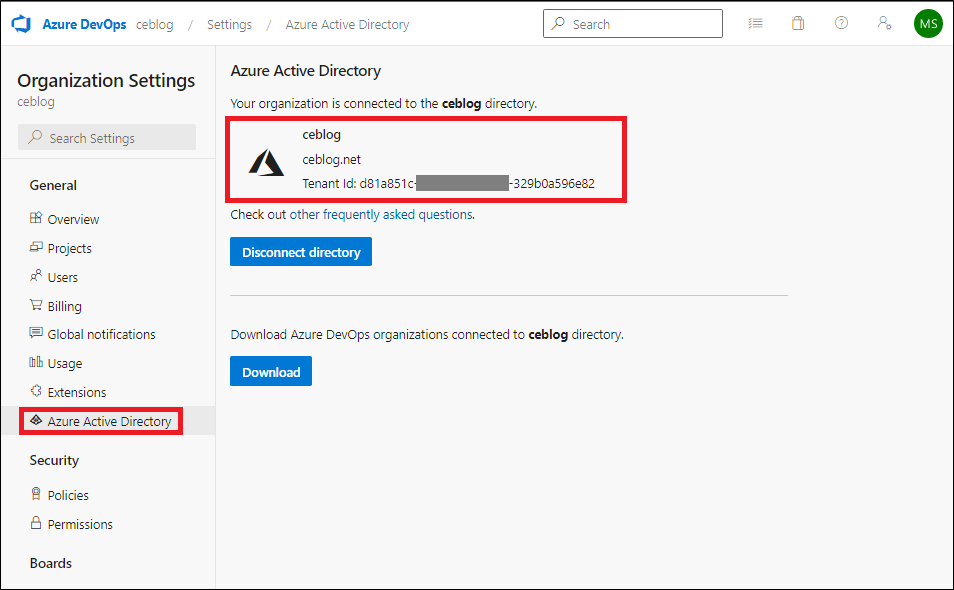The image size is (954, 590).
Task: Open the work items list icon
Action: 755,24
